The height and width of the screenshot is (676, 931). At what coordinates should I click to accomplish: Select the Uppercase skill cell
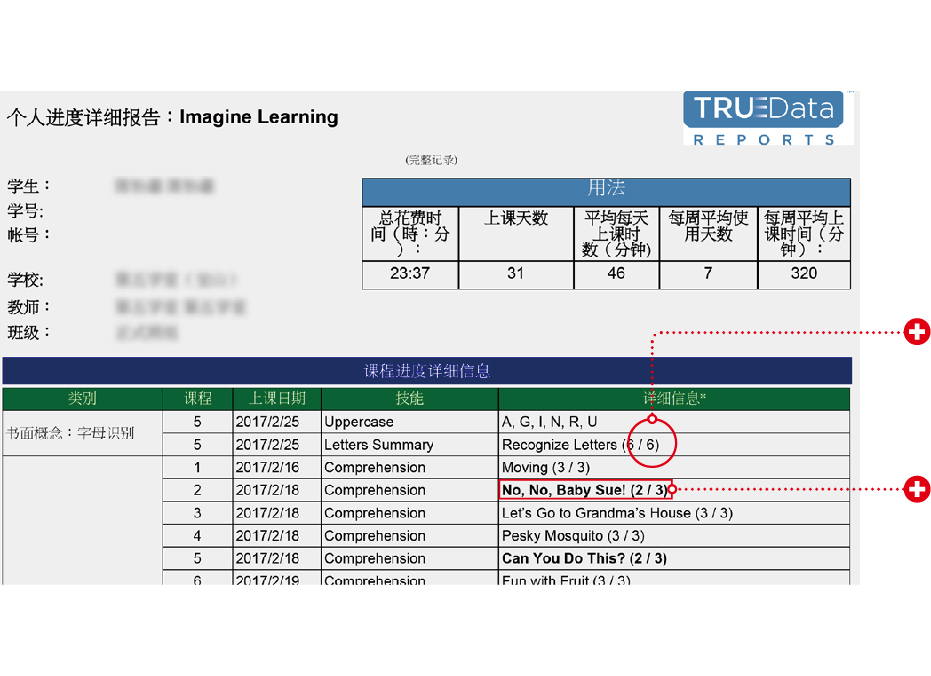pos(410,422)
